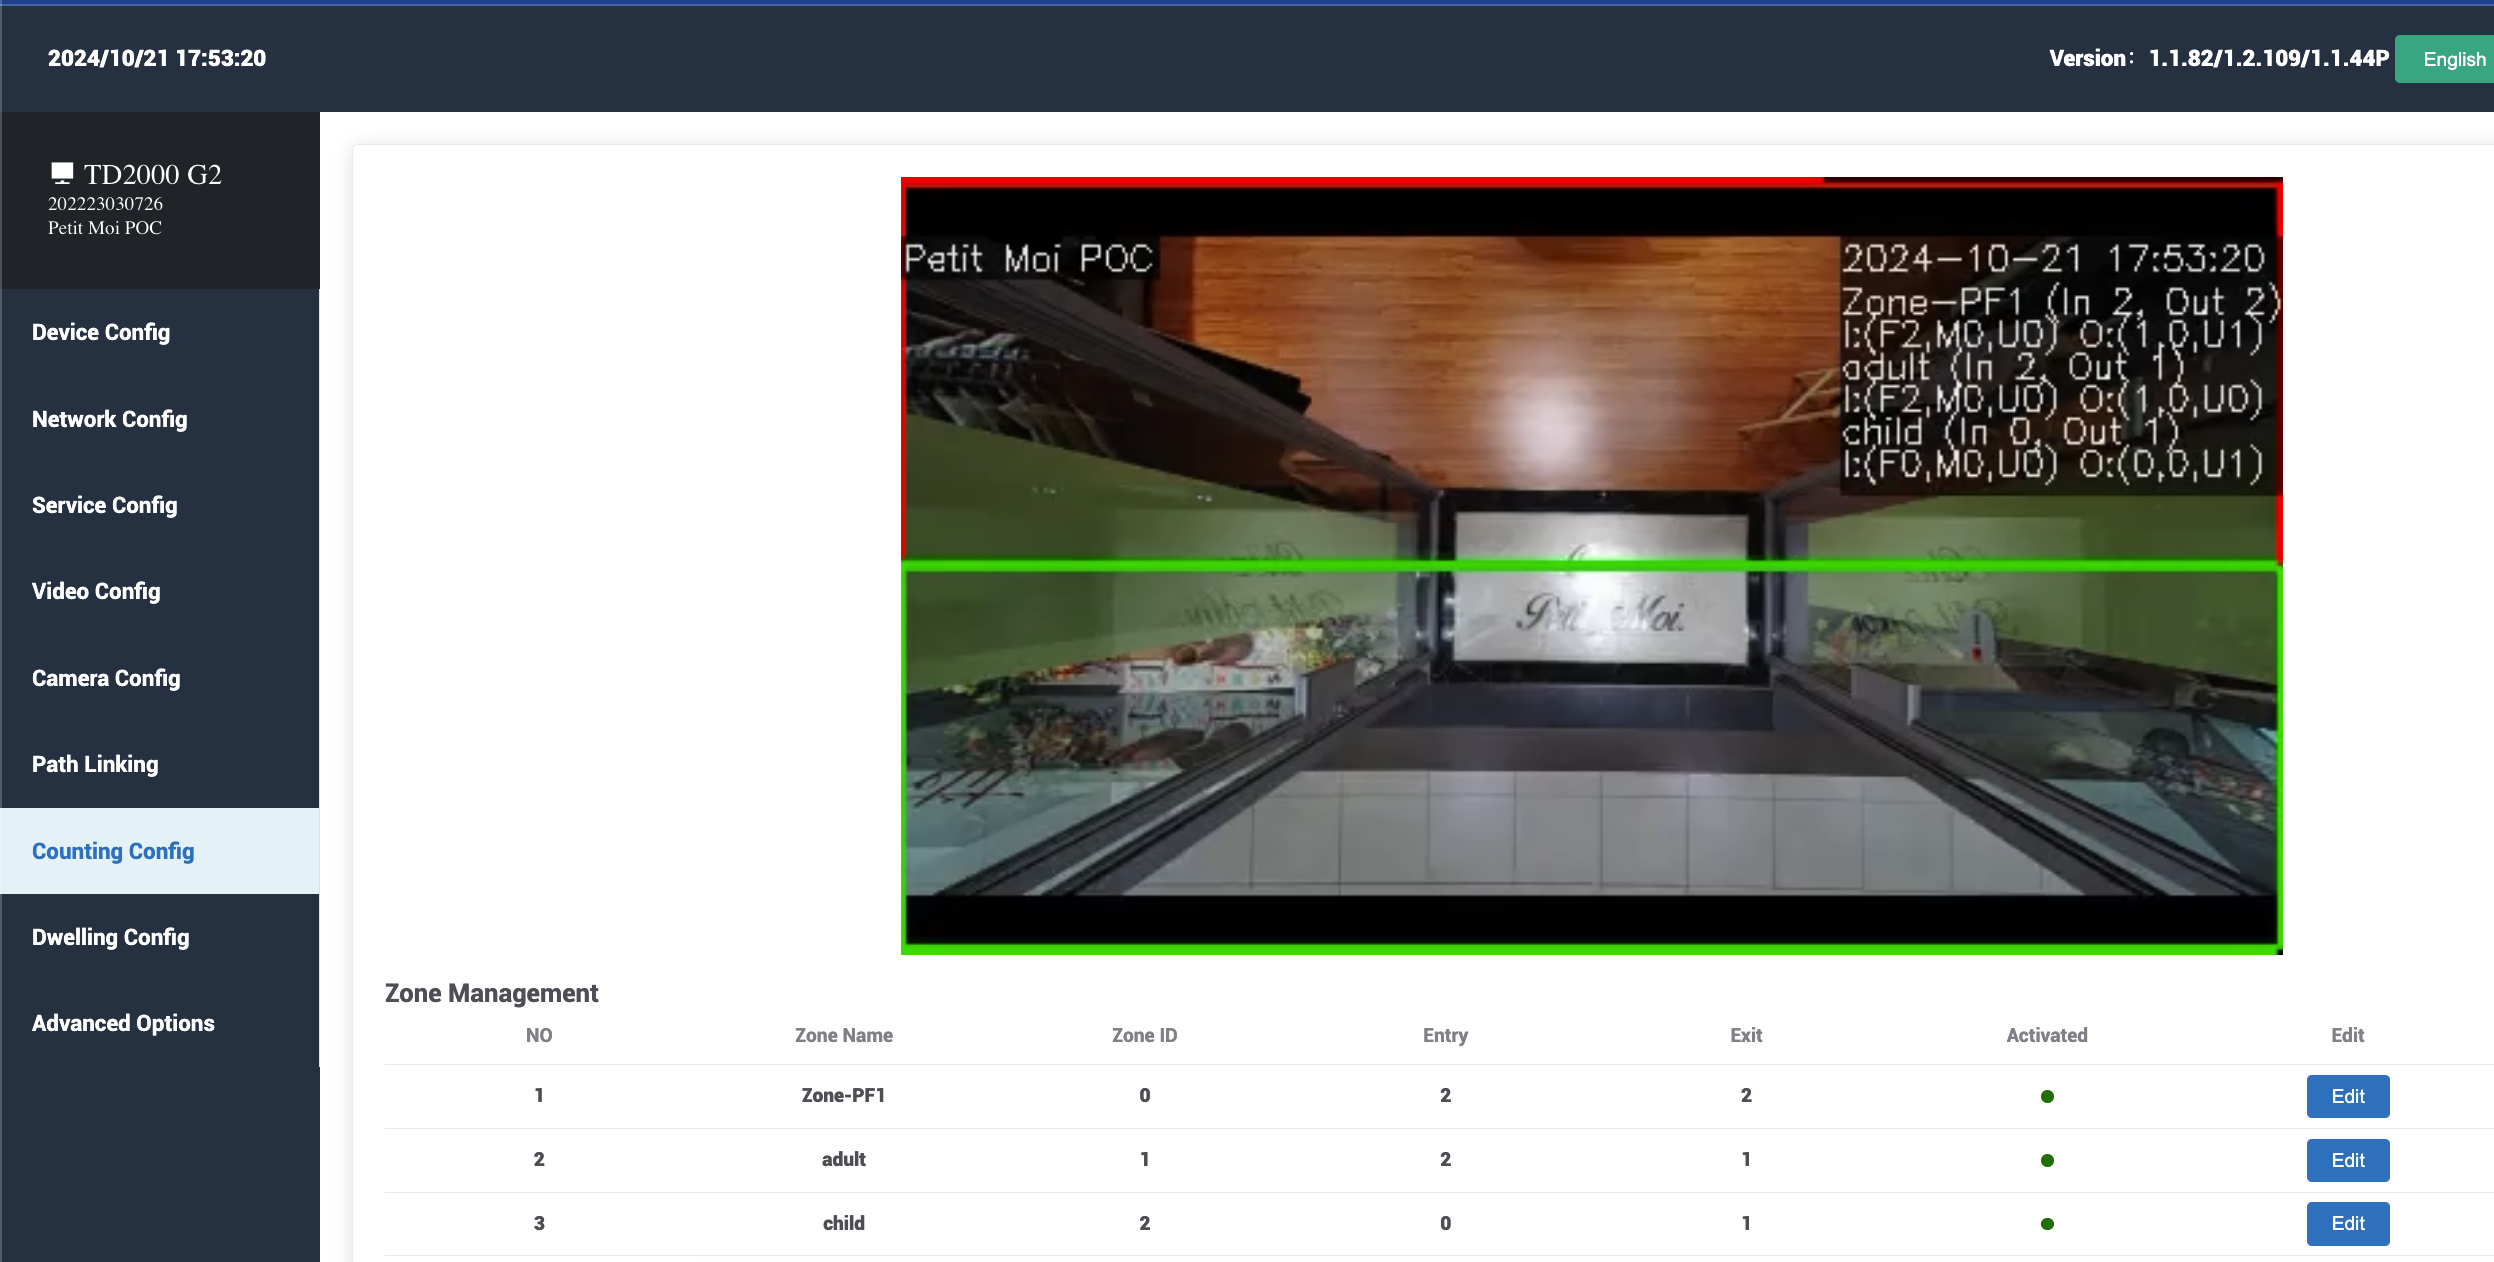
Task: Open Device Config in the sidebar
Action: click(101, 332)
